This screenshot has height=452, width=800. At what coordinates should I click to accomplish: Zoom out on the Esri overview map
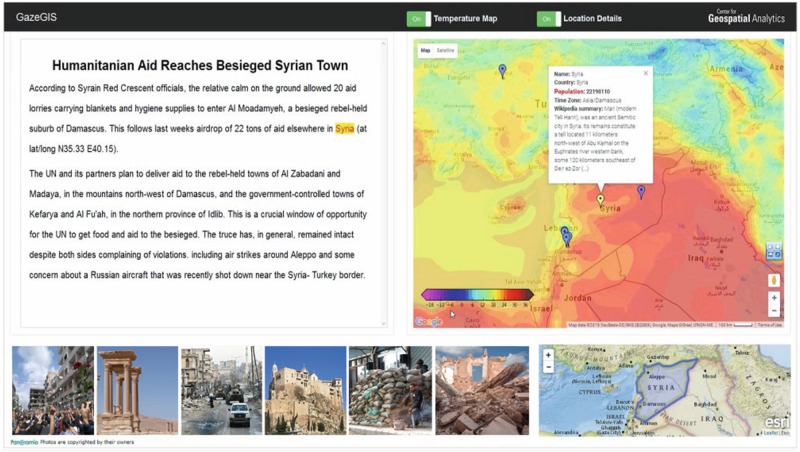pyautogui.click(x=548, y=368)
